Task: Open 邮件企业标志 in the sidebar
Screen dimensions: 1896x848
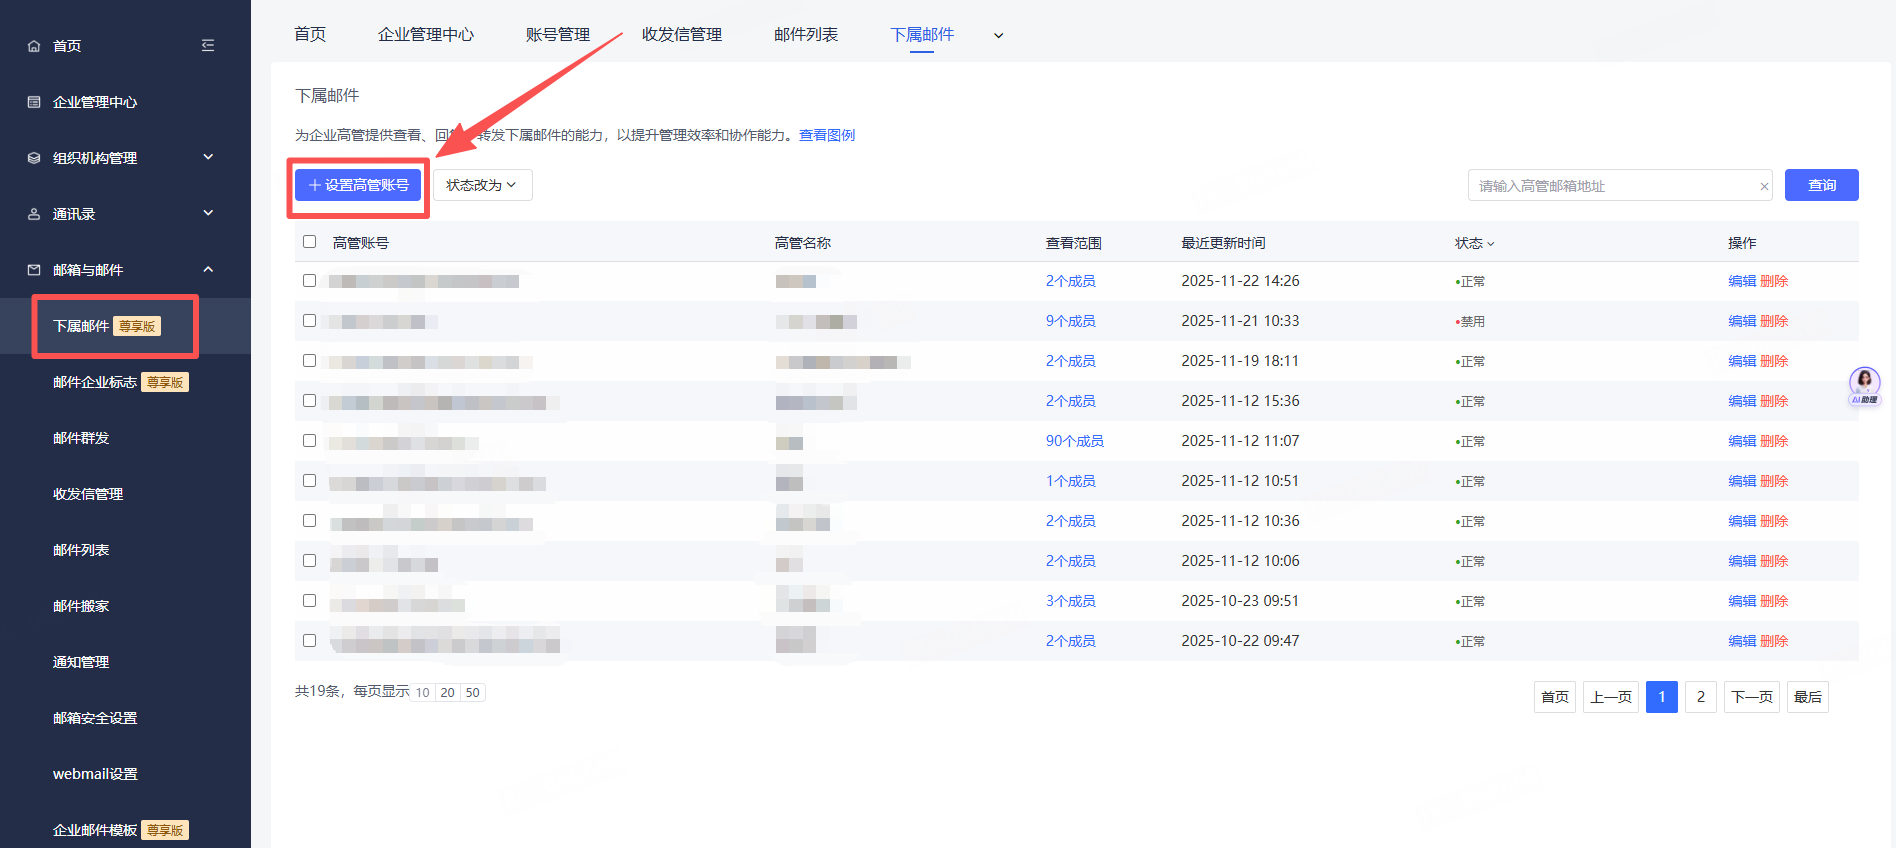Action: click(95, 382)
